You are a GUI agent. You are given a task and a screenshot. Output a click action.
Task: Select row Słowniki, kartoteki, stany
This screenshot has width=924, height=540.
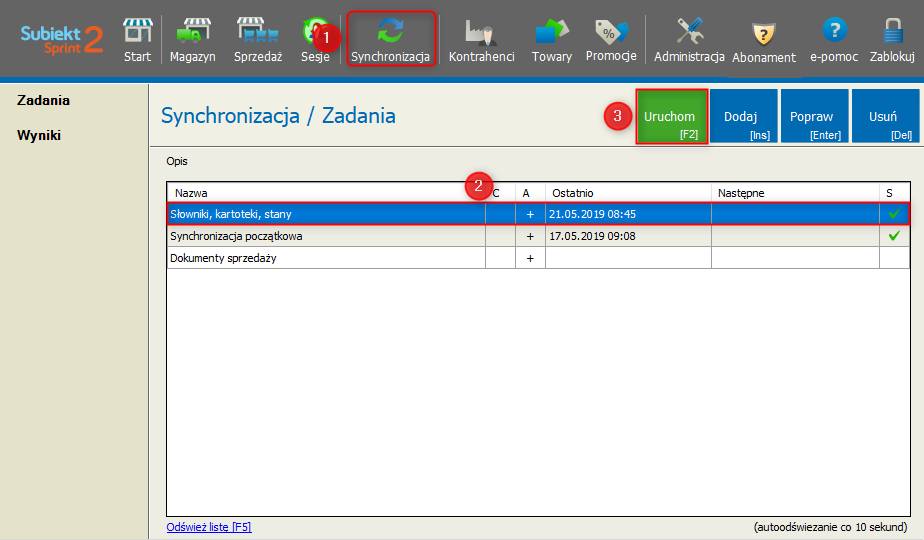(538, 214)
